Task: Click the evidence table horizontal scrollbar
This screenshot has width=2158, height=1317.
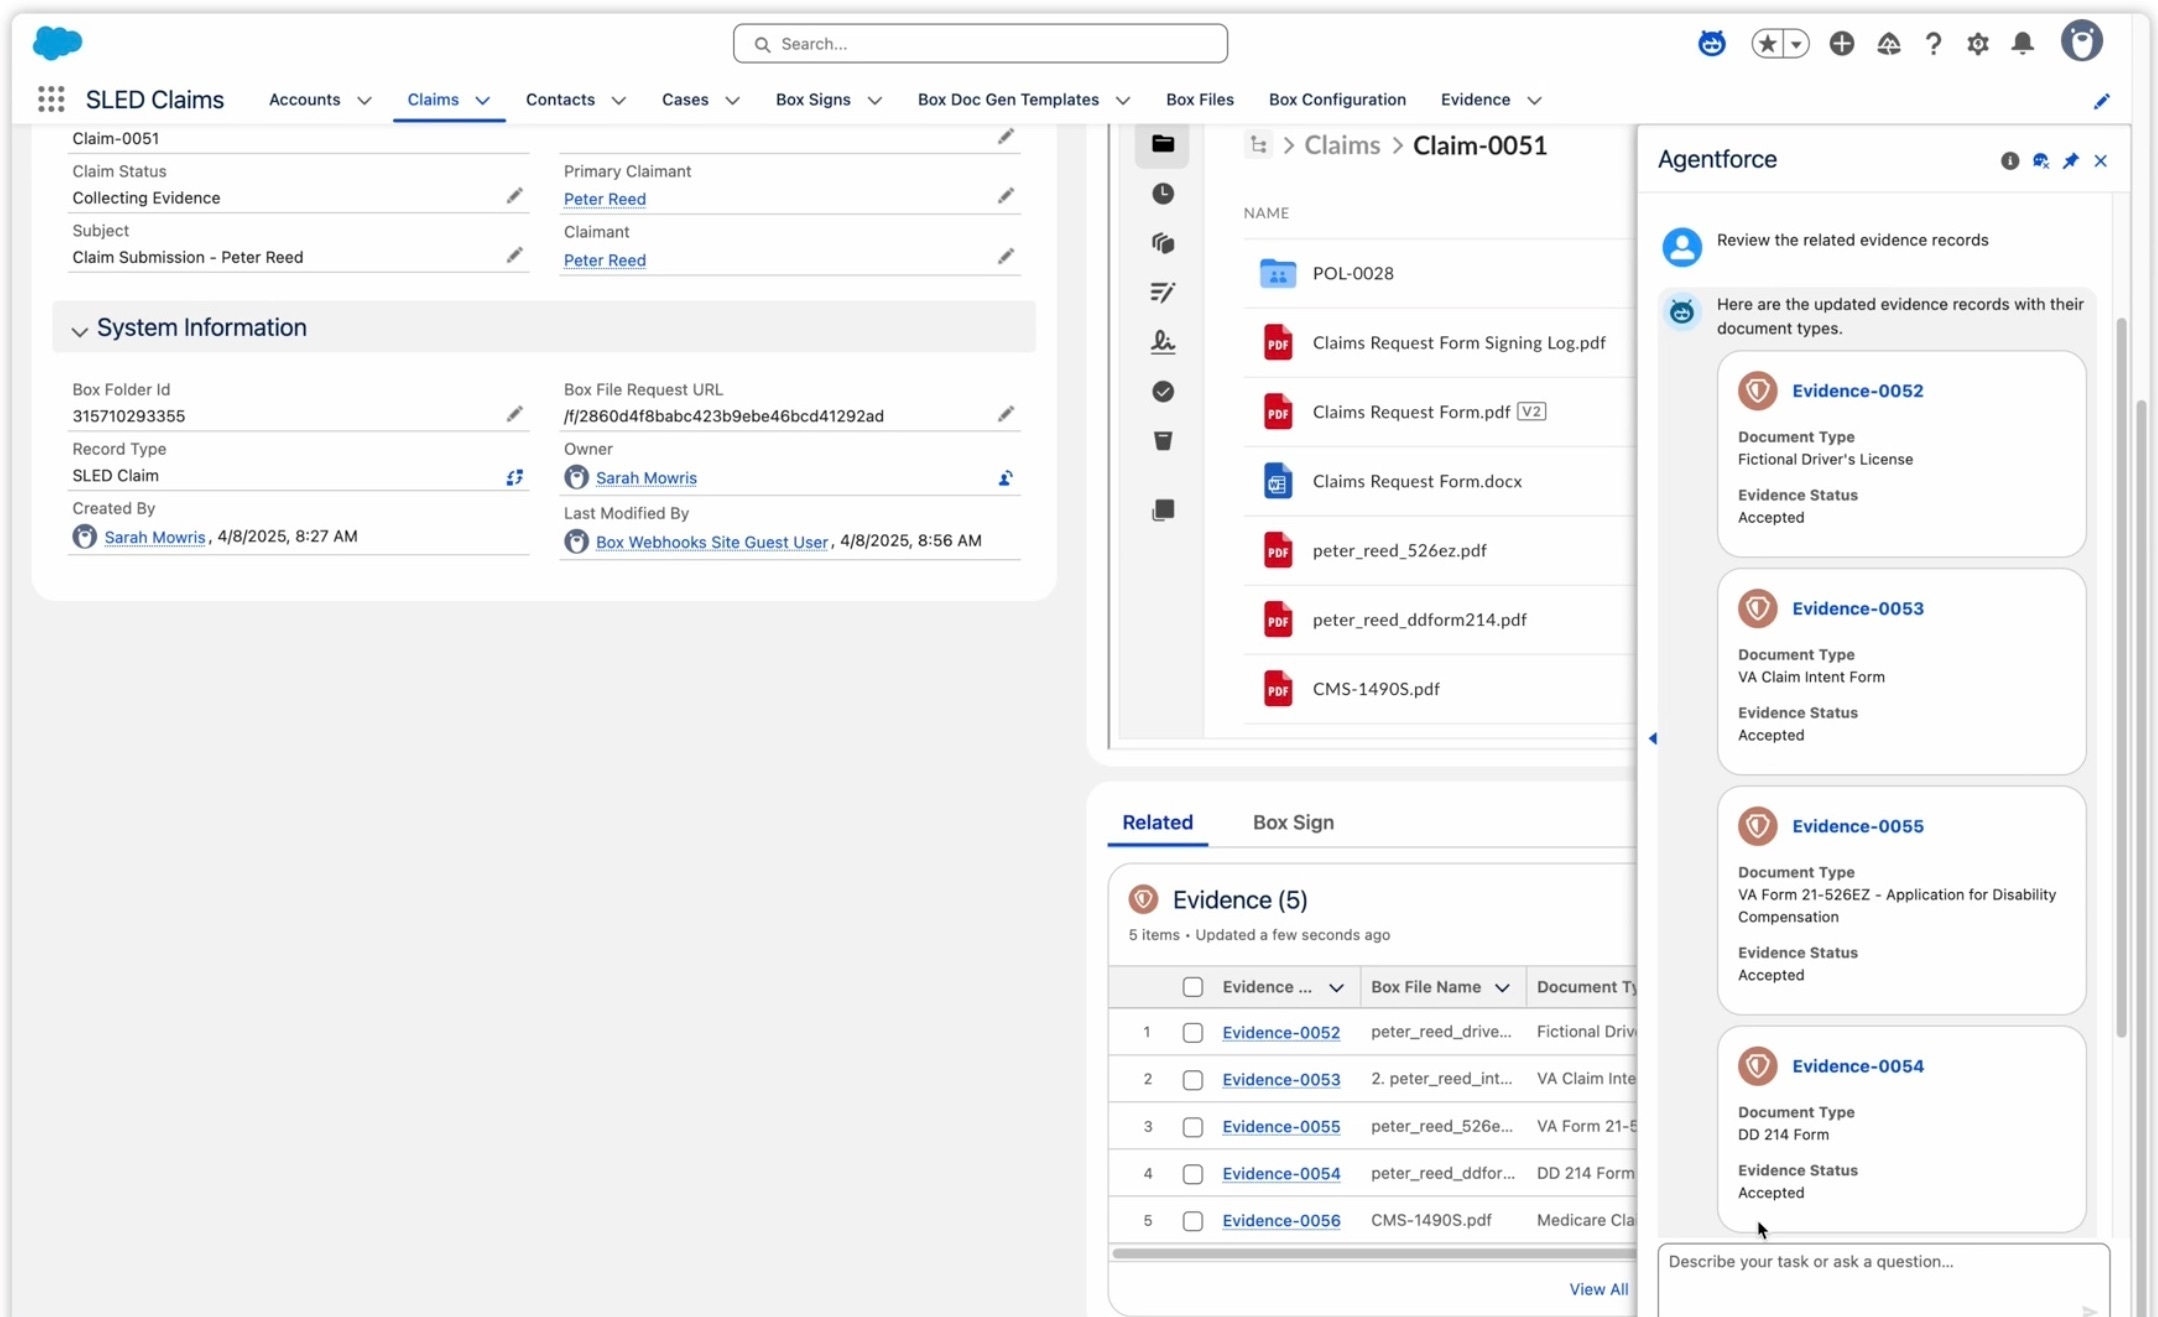Action: (1373, 1253)
